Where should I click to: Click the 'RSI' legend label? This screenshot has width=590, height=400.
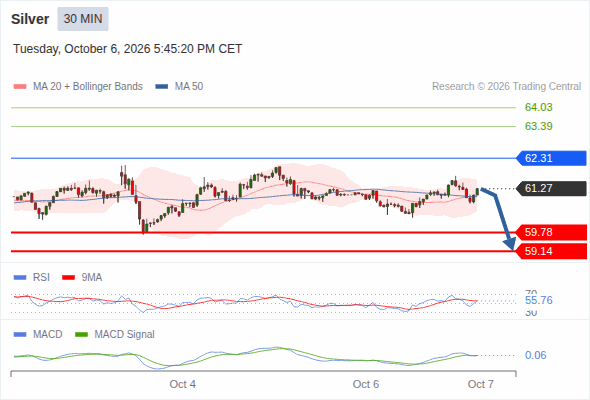pyautogui.click(x=41, y=277)
